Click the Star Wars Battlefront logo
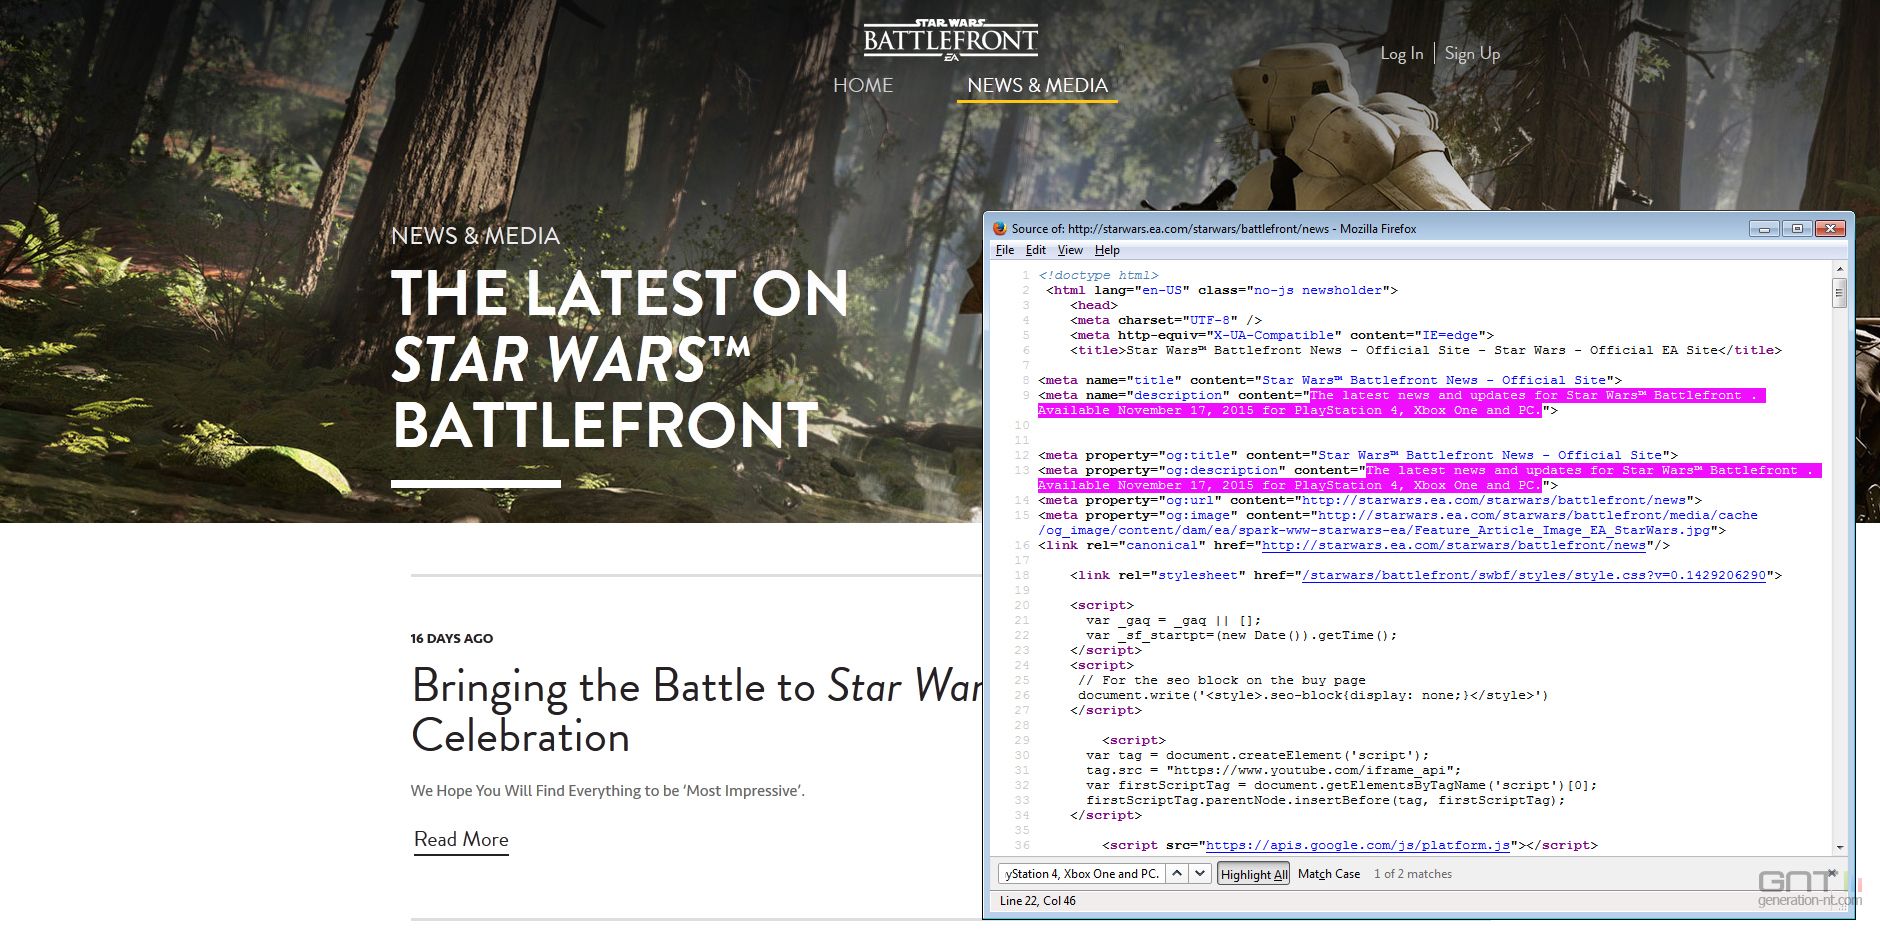 point(950,39)
